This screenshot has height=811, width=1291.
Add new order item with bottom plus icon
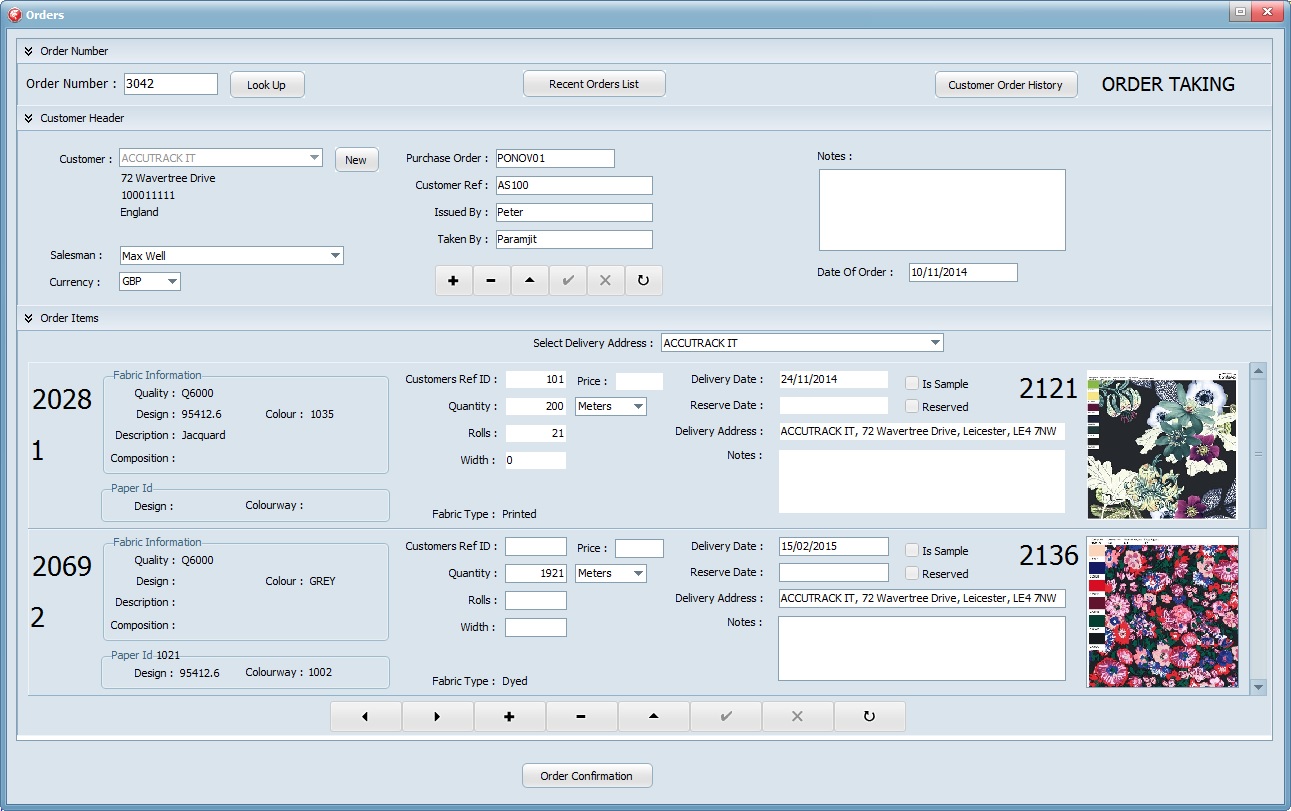click(x=509, y=717)
